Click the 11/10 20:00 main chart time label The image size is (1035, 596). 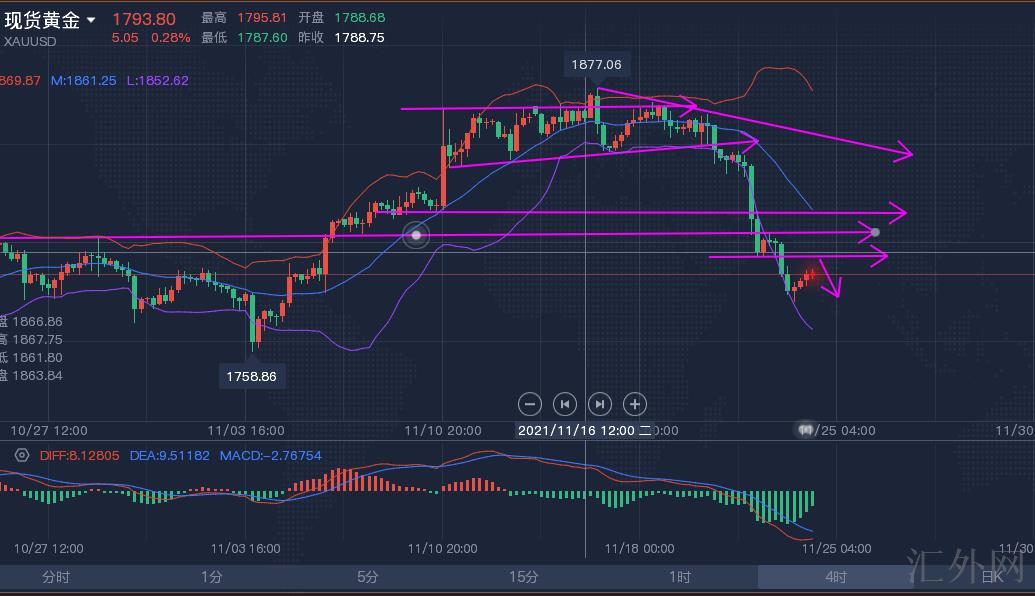[x=443, y=430]
